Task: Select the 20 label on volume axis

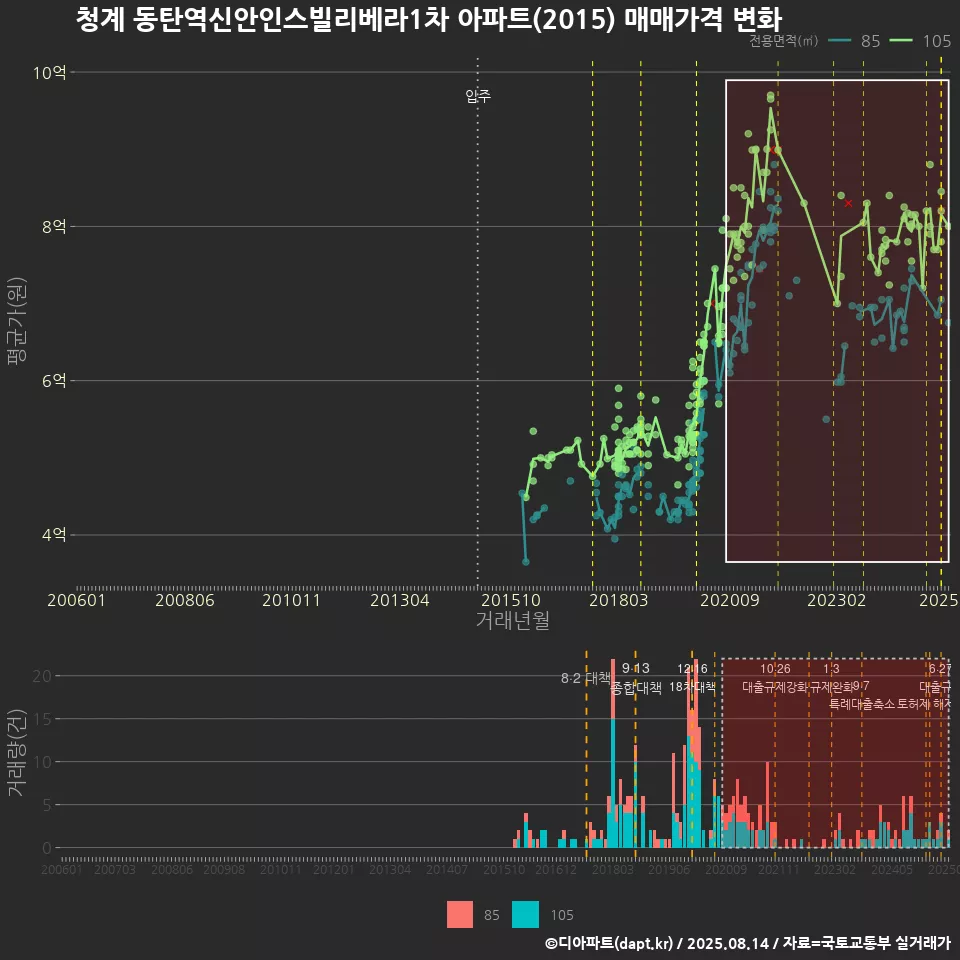Action: tap(42, 677)
